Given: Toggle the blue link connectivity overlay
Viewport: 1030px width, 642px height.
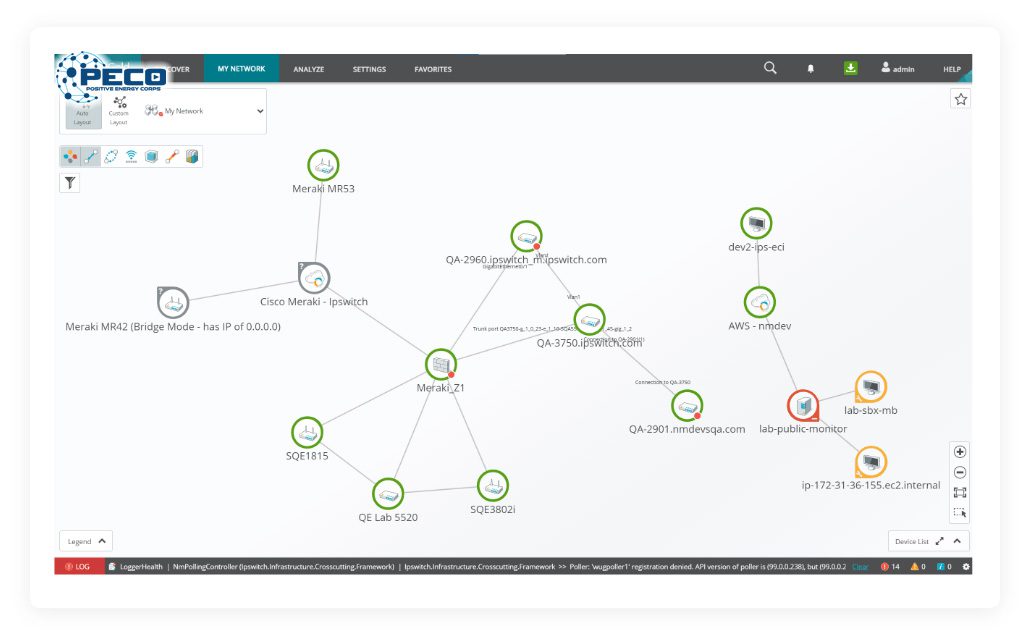Looking at the screenshot, I should (91, 156).
